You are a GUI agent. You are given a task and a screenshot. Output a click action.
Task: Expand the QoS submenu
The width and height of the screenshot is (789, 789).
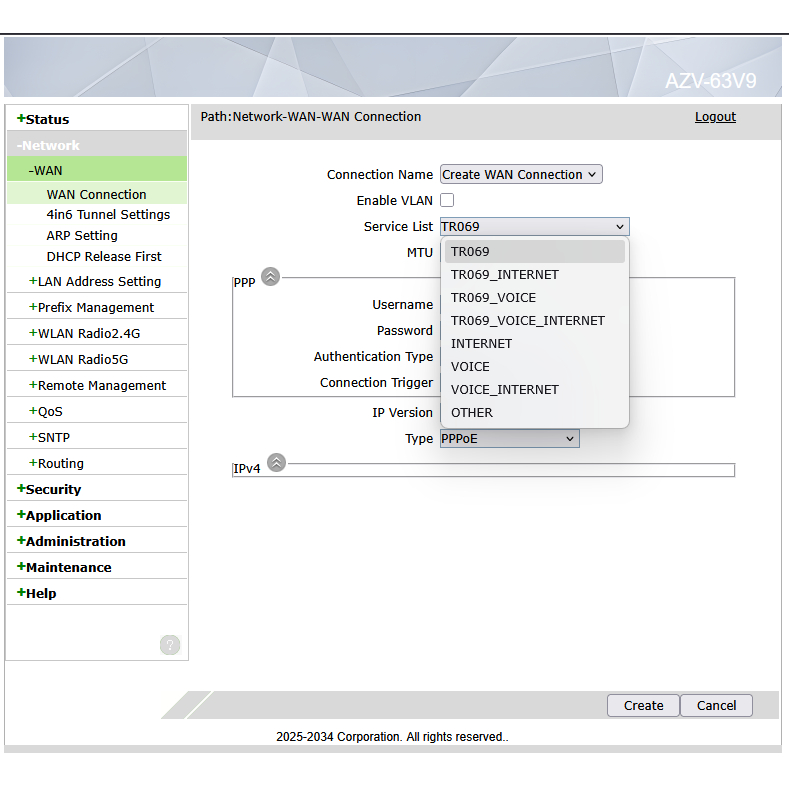coord(50,411)
